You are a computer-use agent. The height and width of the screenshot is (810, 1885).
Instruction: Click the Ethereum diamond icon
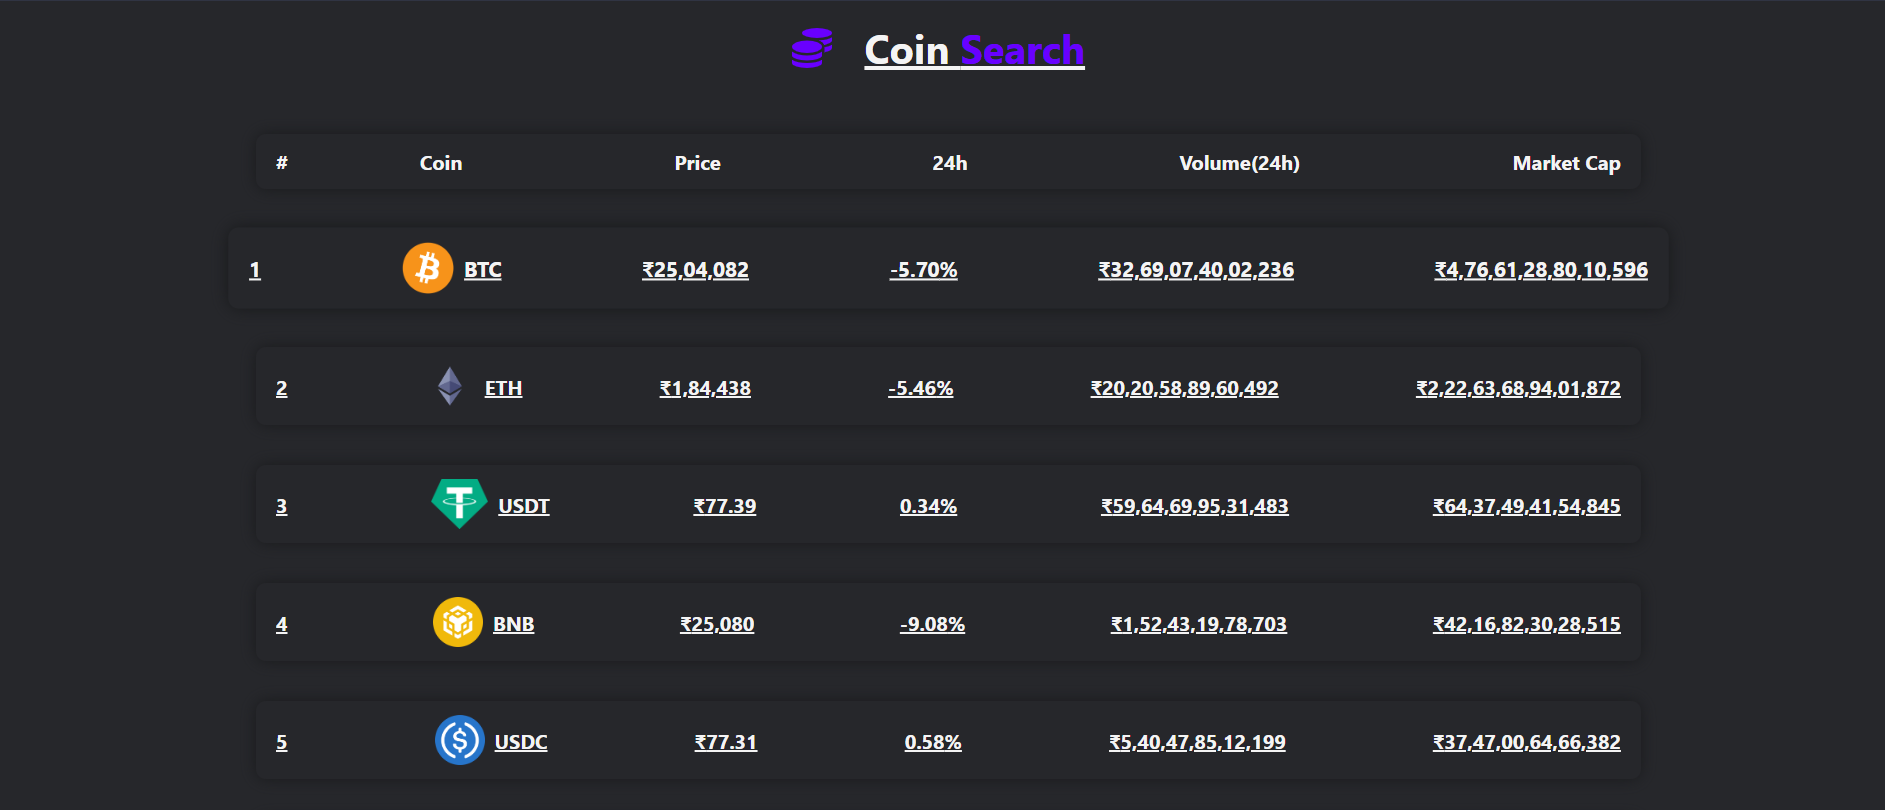click(450, 387)
